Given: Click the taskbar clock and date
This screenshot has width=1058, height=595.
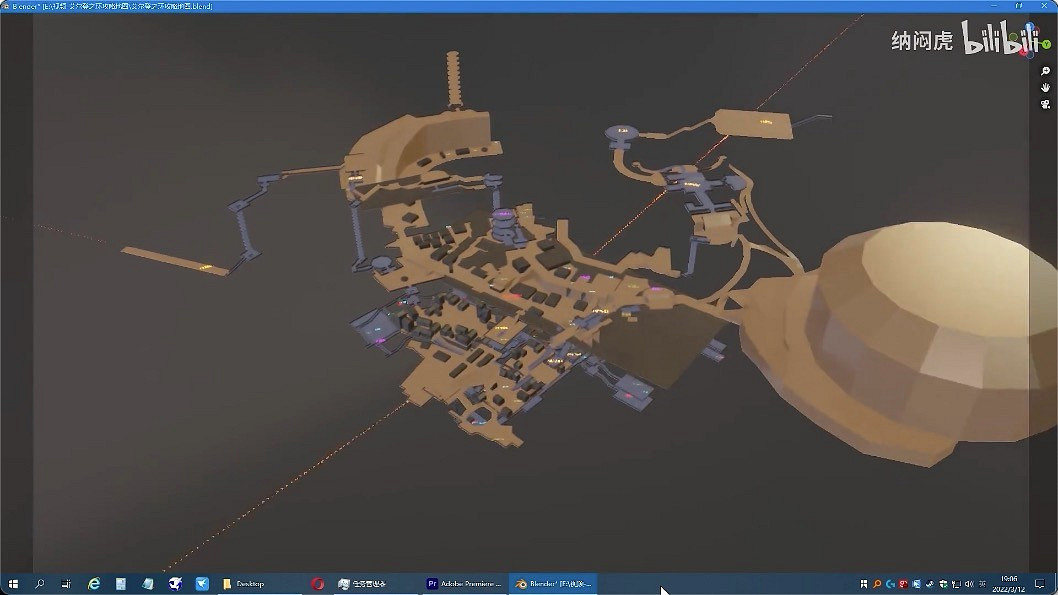Looking at the screenshot, I should (1011, 583).
